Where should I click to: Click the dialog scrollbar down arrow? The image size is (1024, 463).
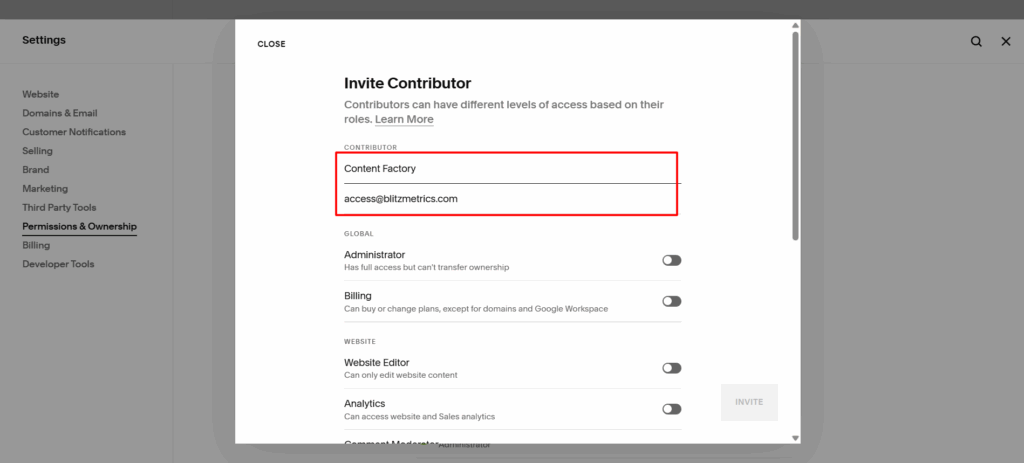(795, 437)
